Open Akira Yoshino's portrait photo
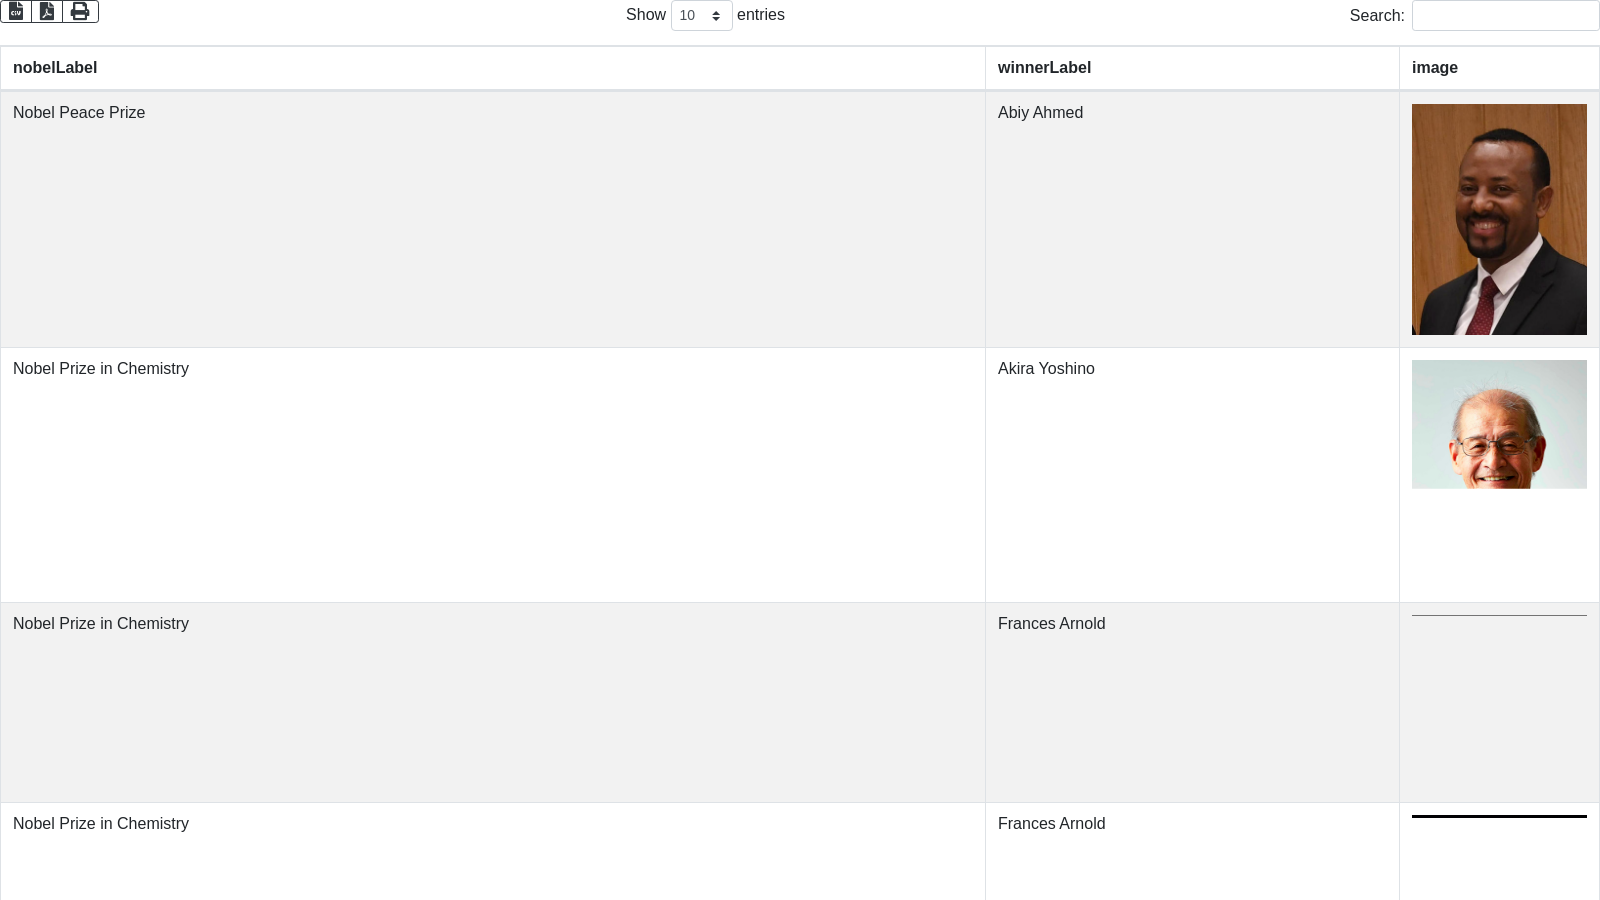This screenshot has height=900, width=1600. tap(1499, 424)
